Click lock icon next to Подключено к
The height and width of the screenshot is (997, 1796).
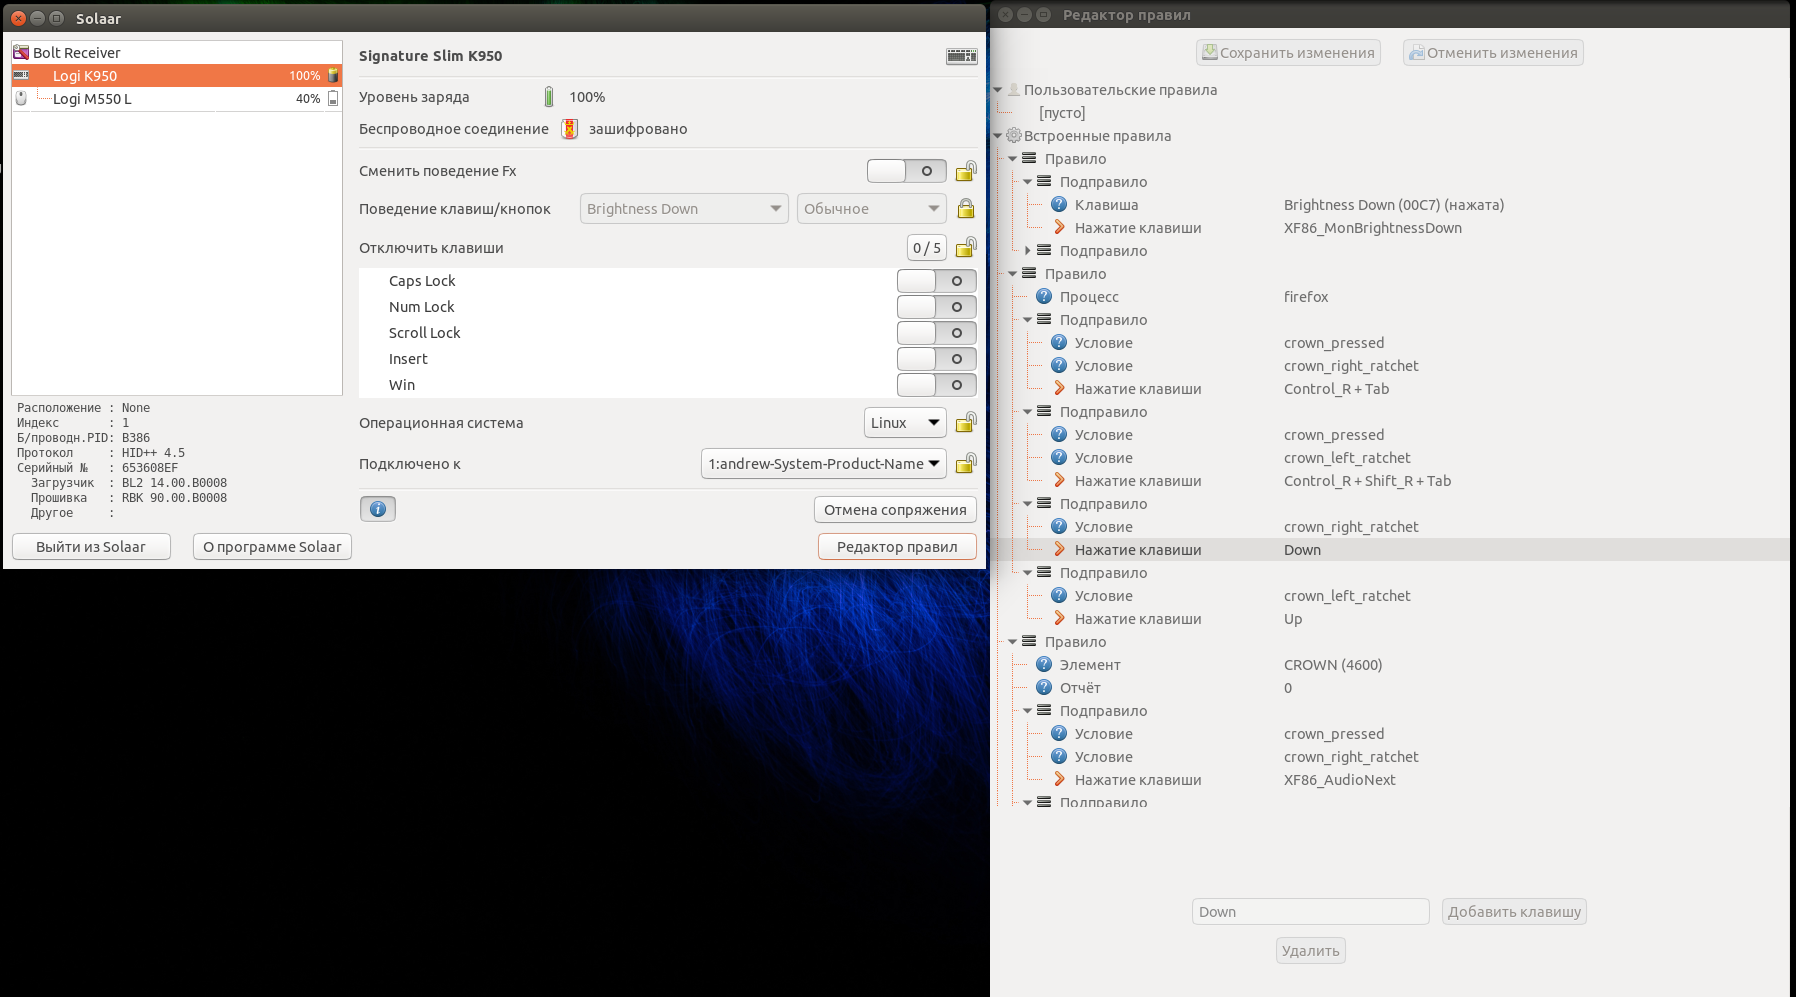(965, 464)
